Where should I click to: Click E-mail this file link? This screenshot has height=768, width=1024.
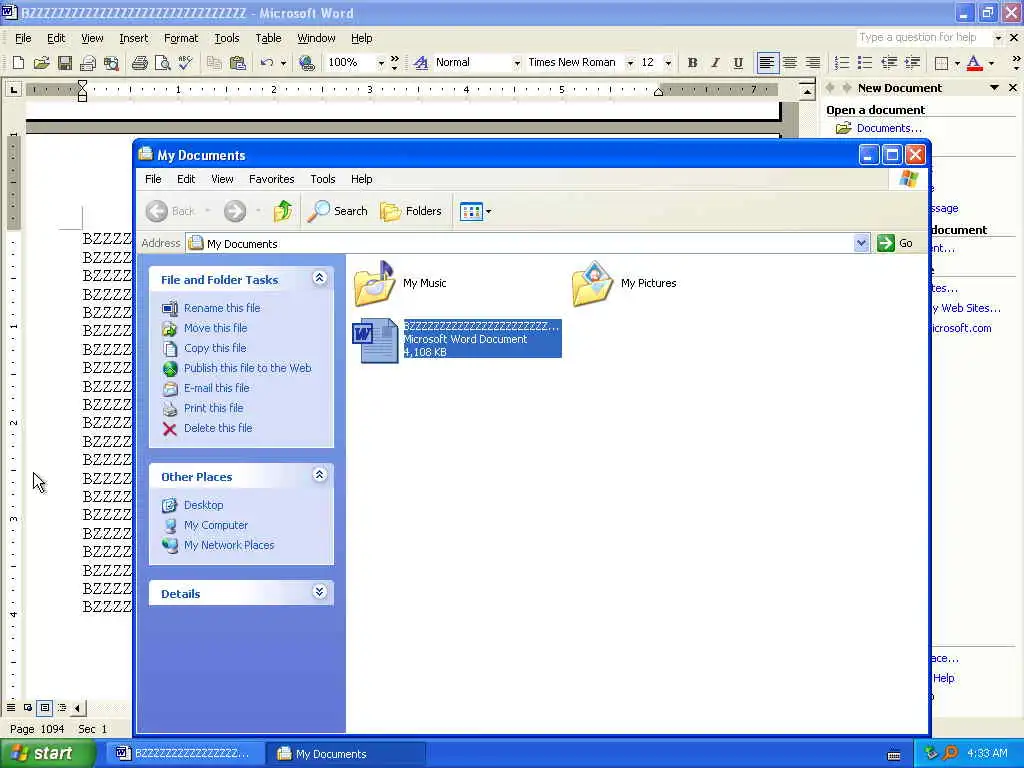pos(217,388)
